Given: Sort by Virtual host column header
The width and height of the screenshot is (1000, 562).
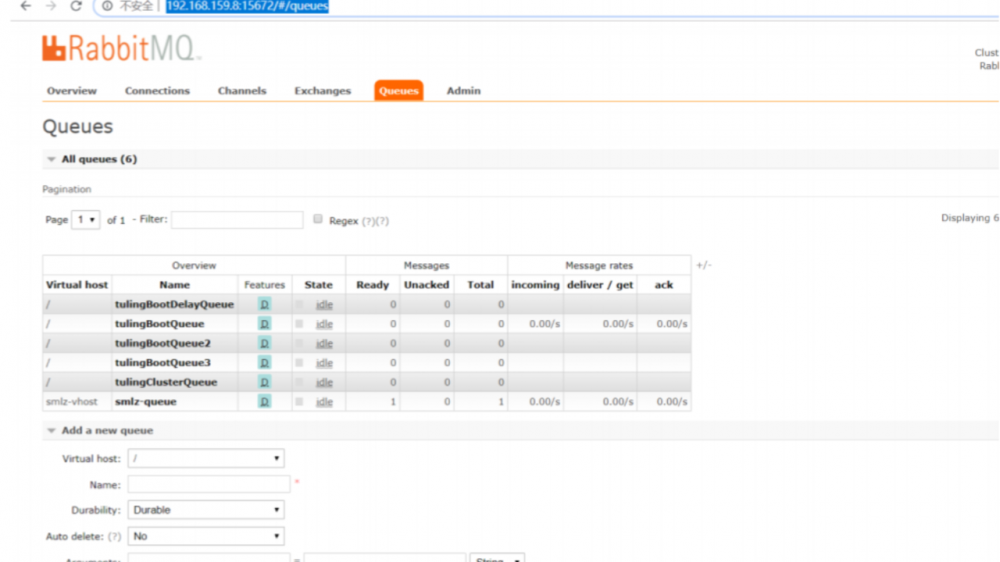Looking at the screenshot, I should tap(77, 285).
